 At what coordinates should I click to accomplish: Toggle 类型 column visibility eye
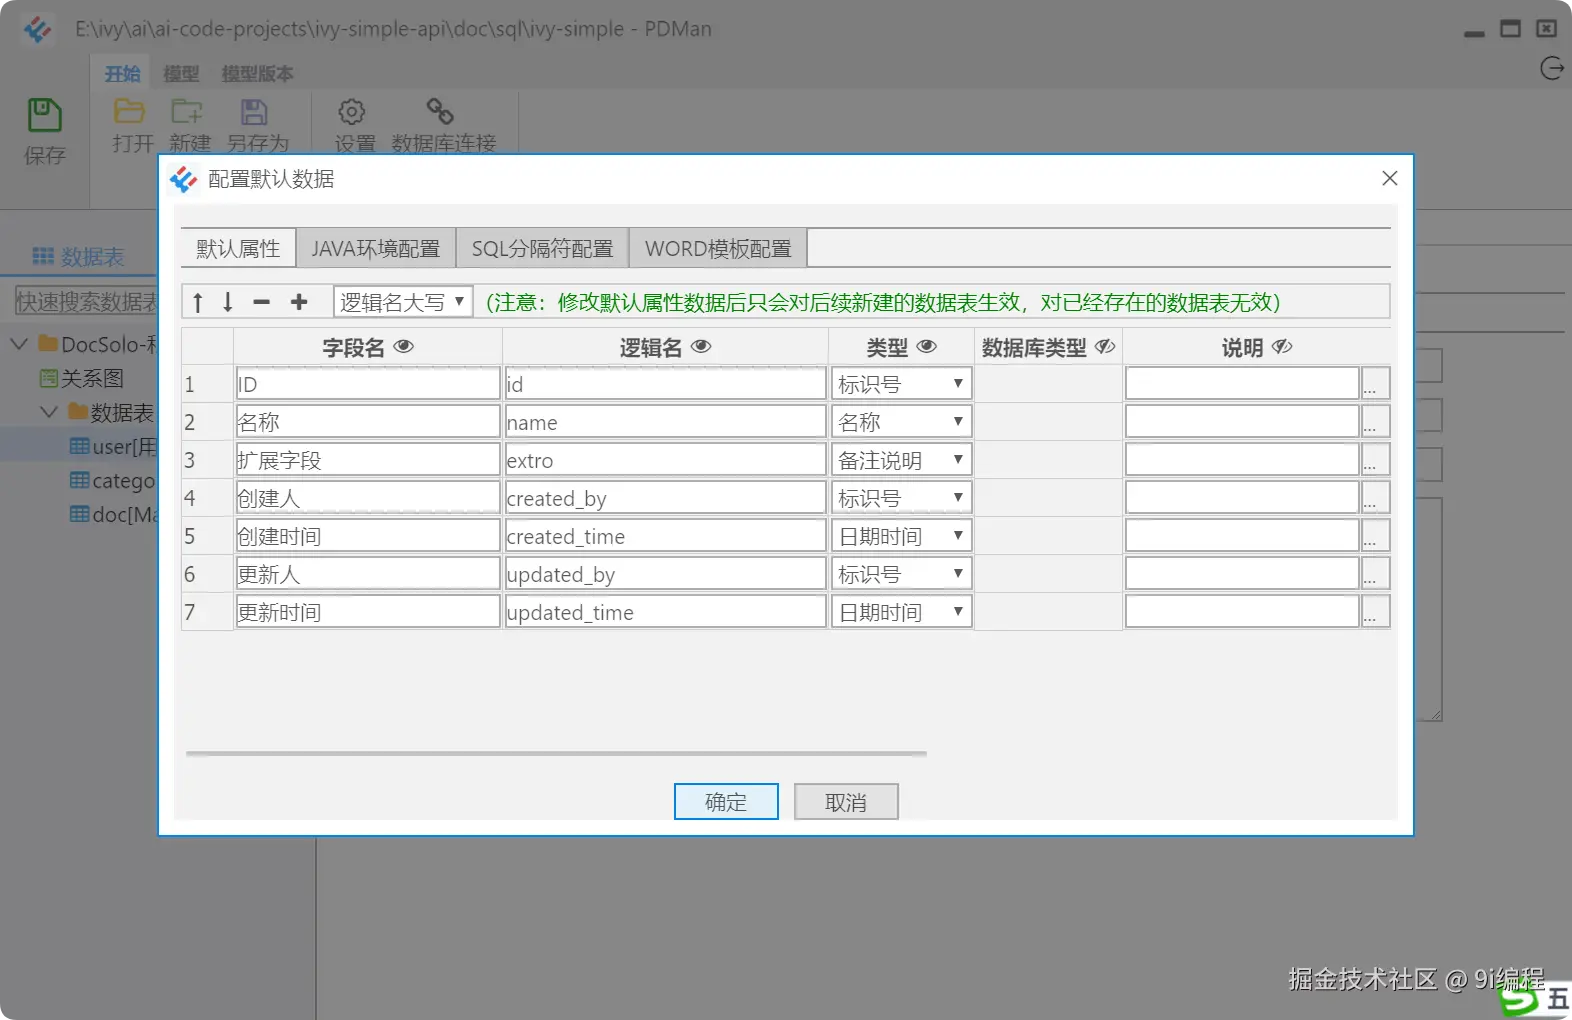(927, 346)
